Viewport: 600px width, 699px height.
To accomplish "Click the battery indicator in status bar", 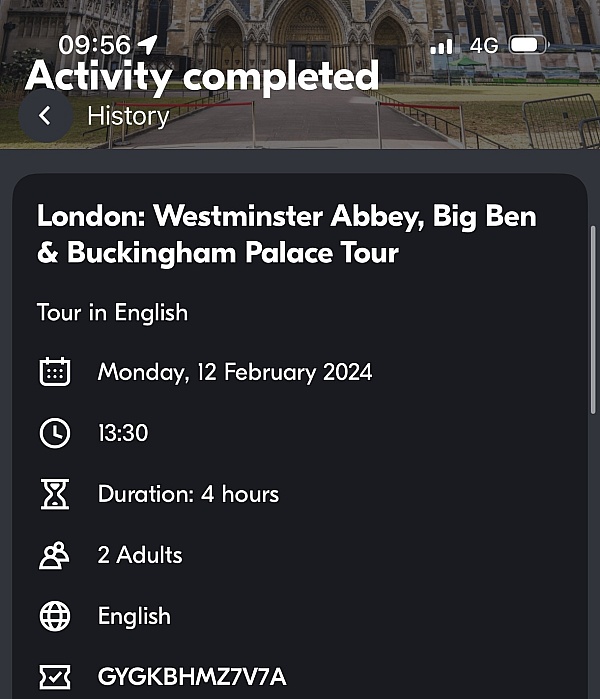I will coord(529,45).
